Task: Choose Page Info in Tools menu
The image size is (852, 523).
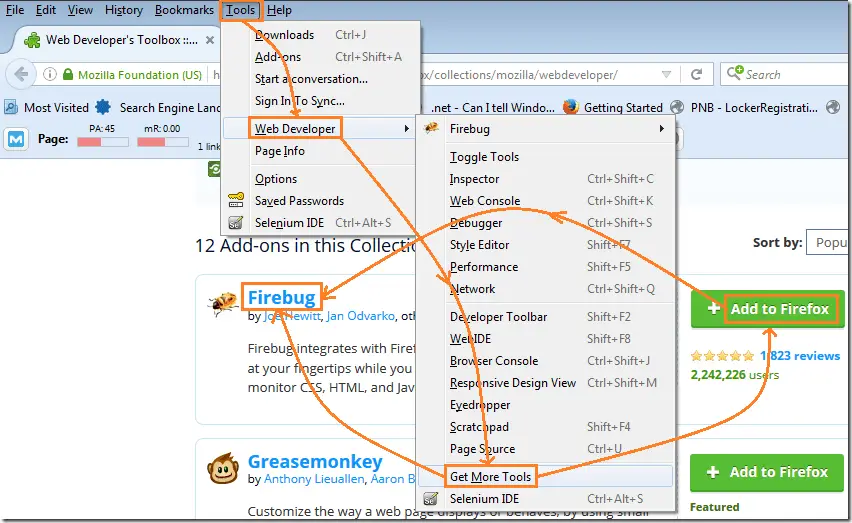Action: pyautogui.click(x=321, y=151)
